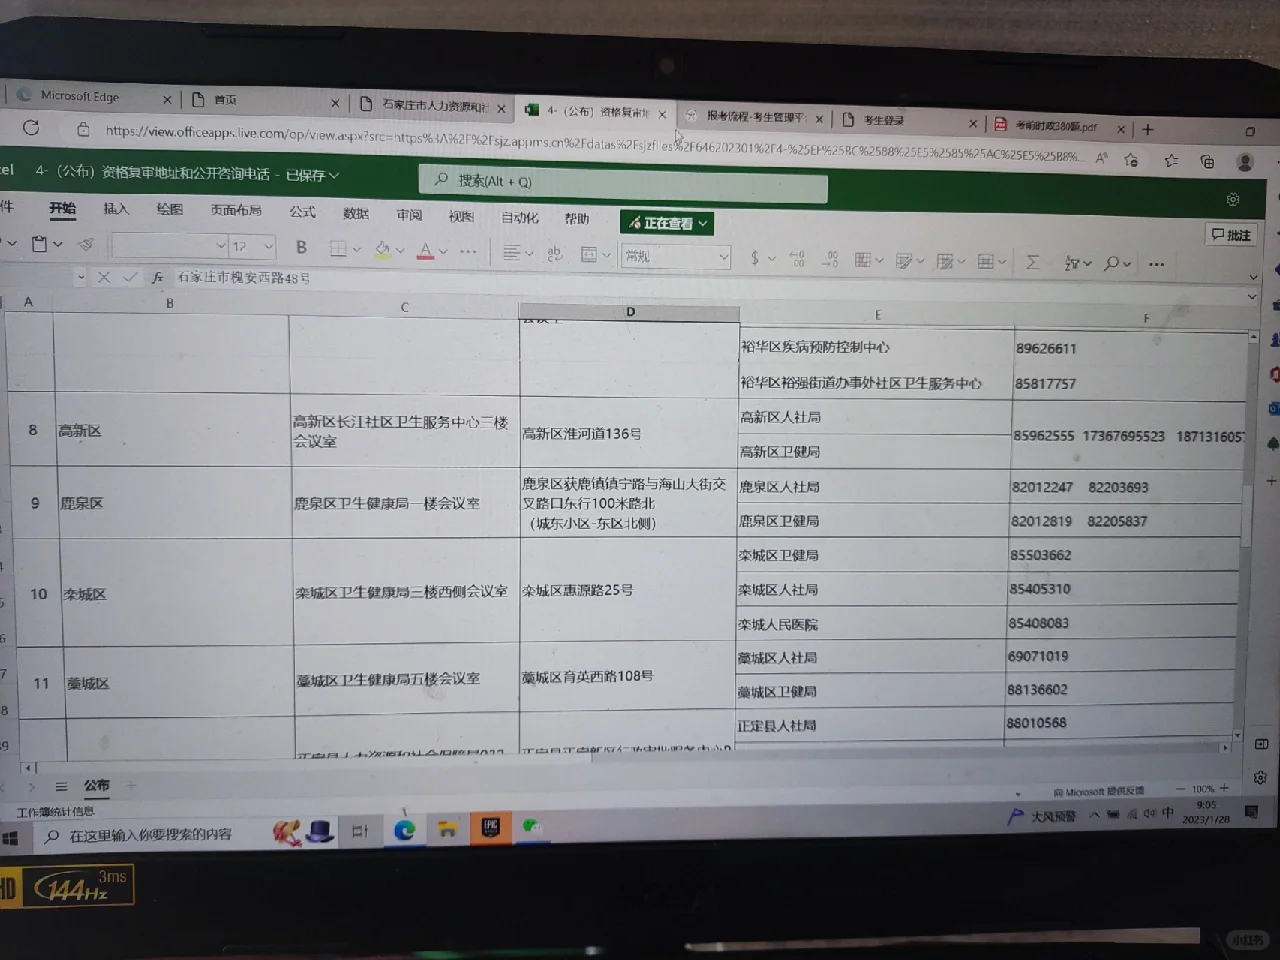Switch to the 插入 ribbon tab
Image resolution: width=1280 pixels, height=960 pixels.
point(116,209)
